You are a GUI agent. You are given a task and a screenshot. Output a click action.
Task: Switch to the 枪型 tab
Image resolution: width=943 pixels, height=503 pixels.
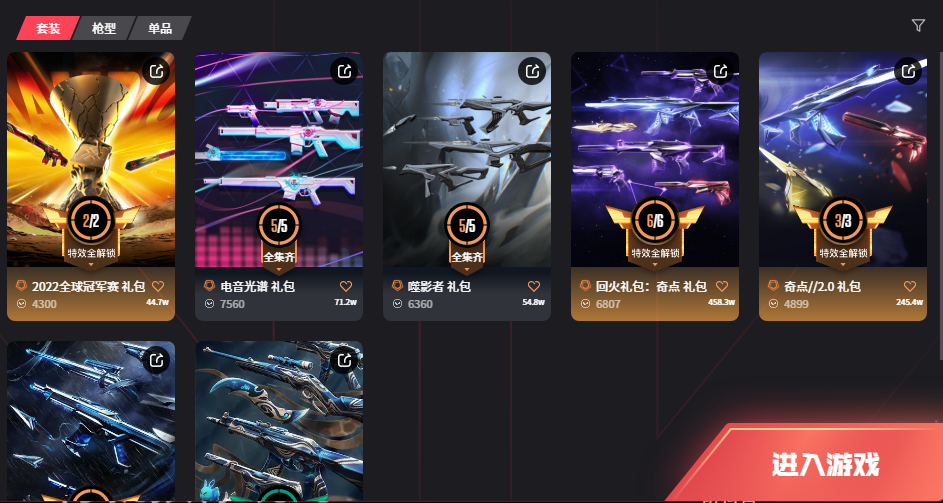click(x=103, y=28)
